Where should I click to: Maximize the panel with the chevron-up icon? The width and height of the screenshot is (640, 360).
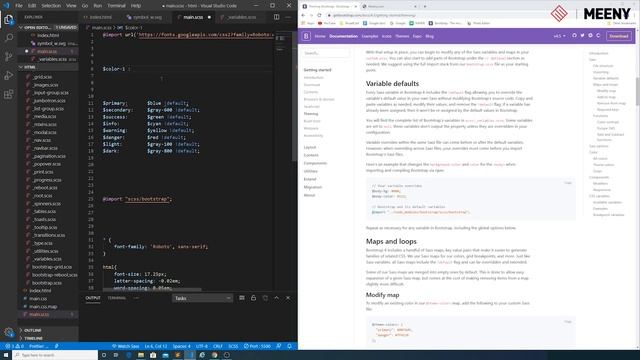276,298
